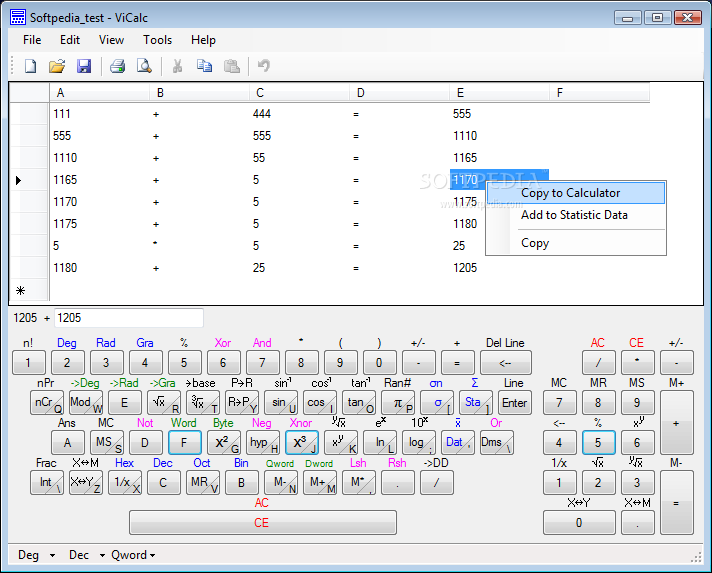The height and width of the screenshot is (573, 712).
Task: Click the wide 0 key on numpad
Action: pos(579,523)
